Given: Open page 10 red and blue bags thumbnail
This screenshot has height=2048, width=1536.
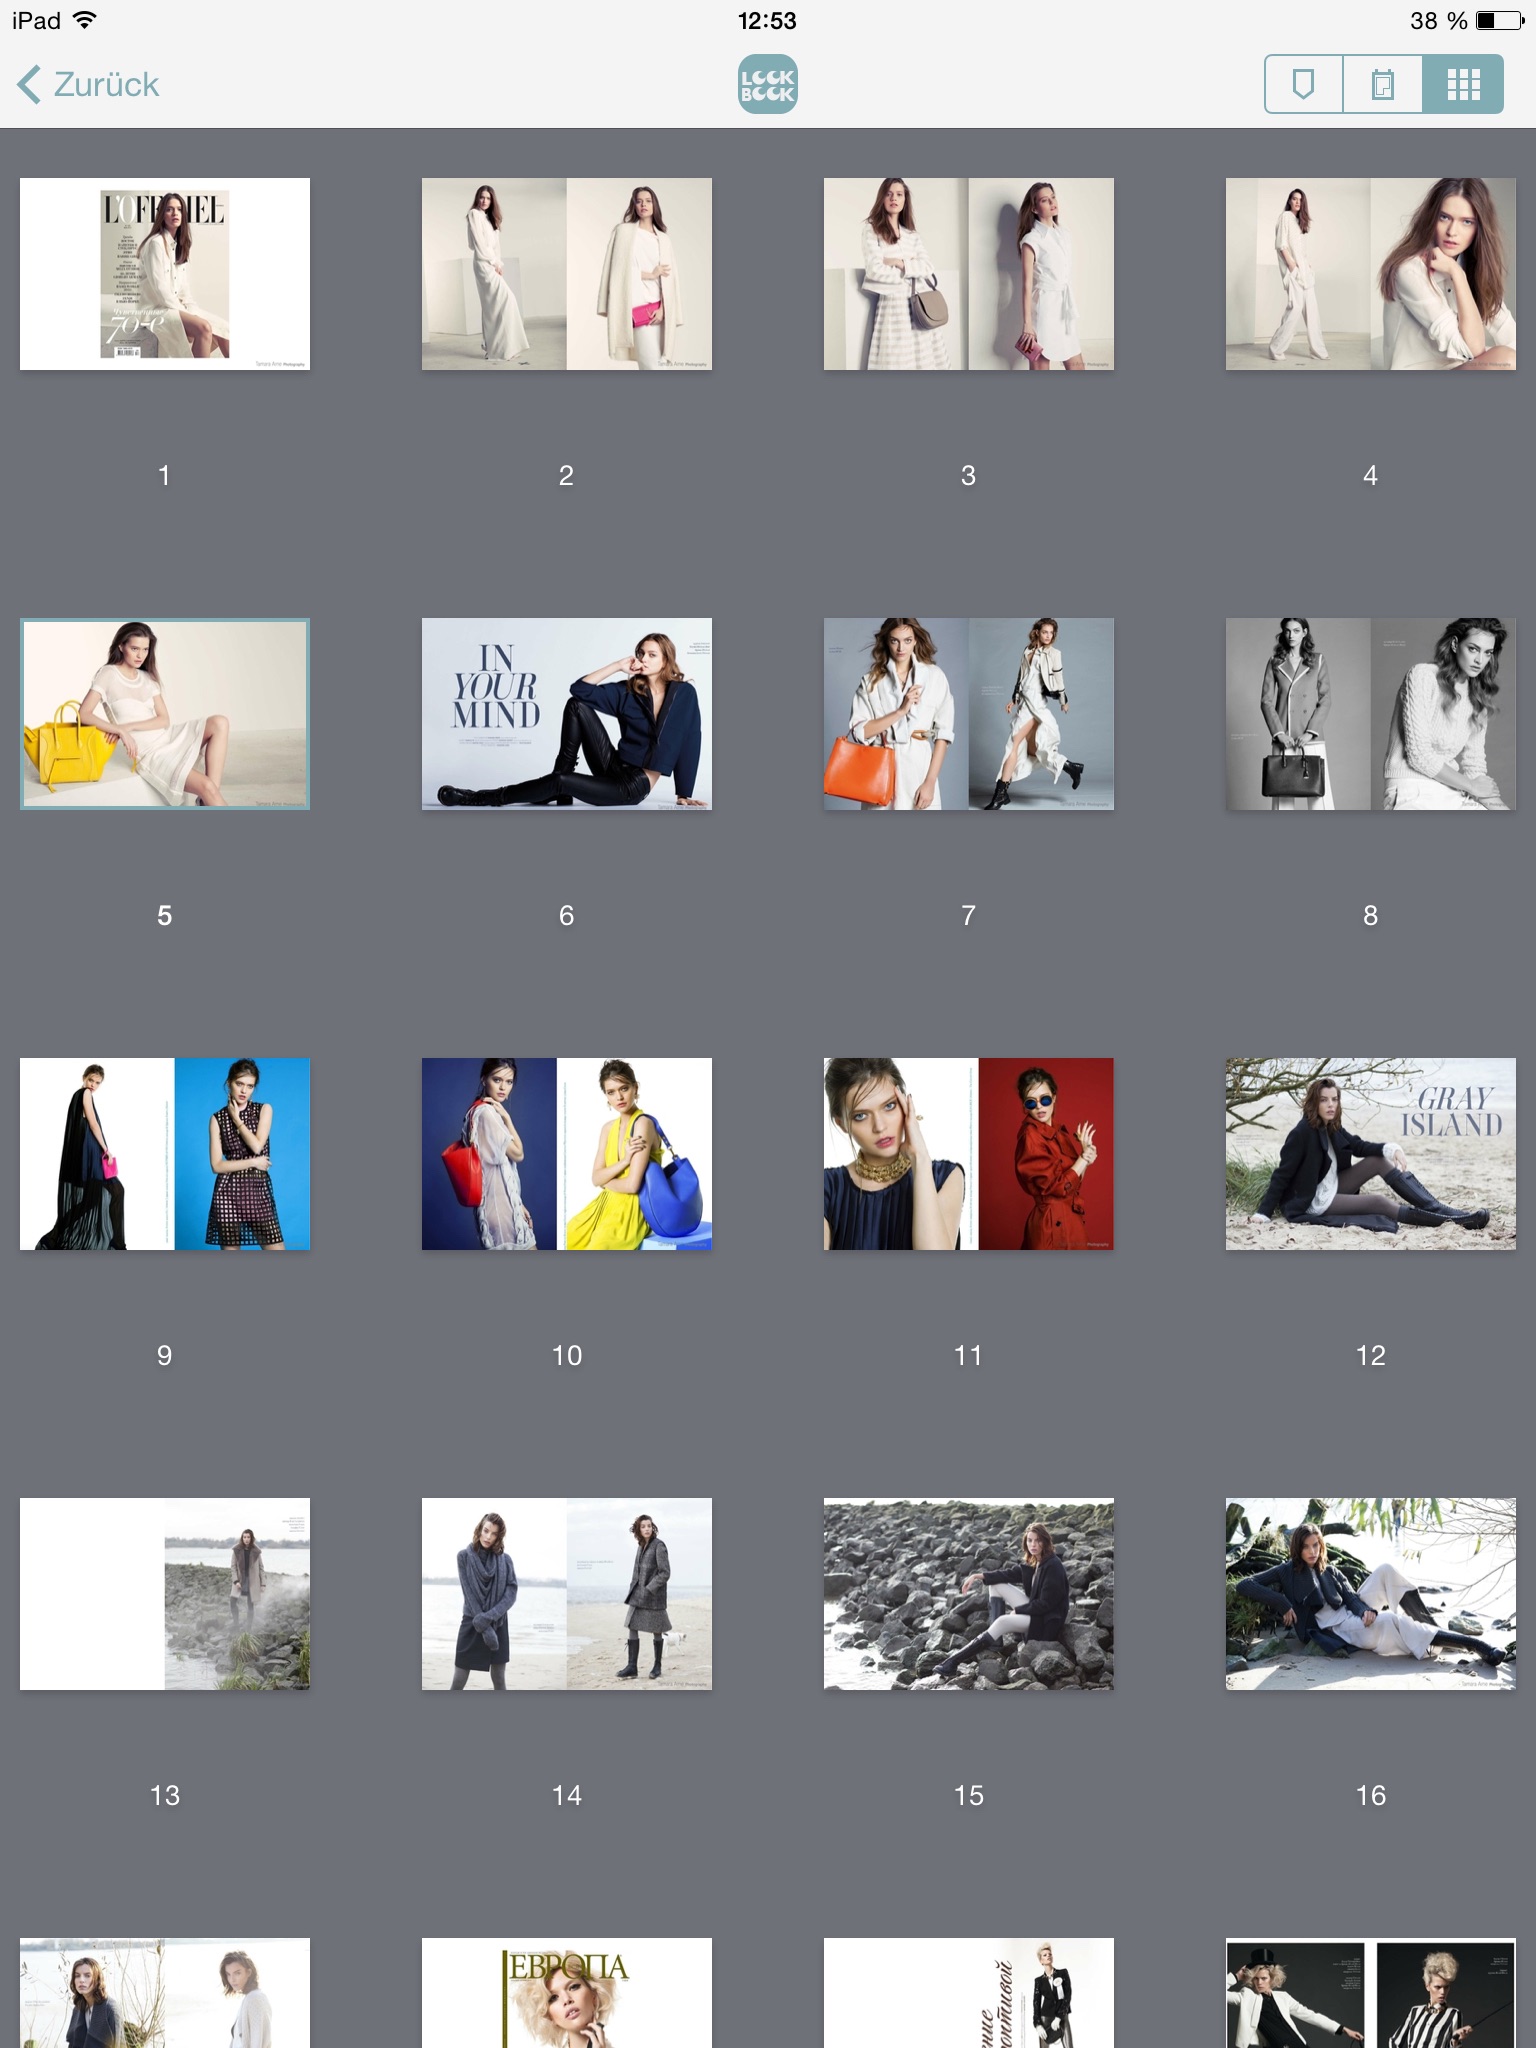Looking at the screenshot, I should 567,1154.
